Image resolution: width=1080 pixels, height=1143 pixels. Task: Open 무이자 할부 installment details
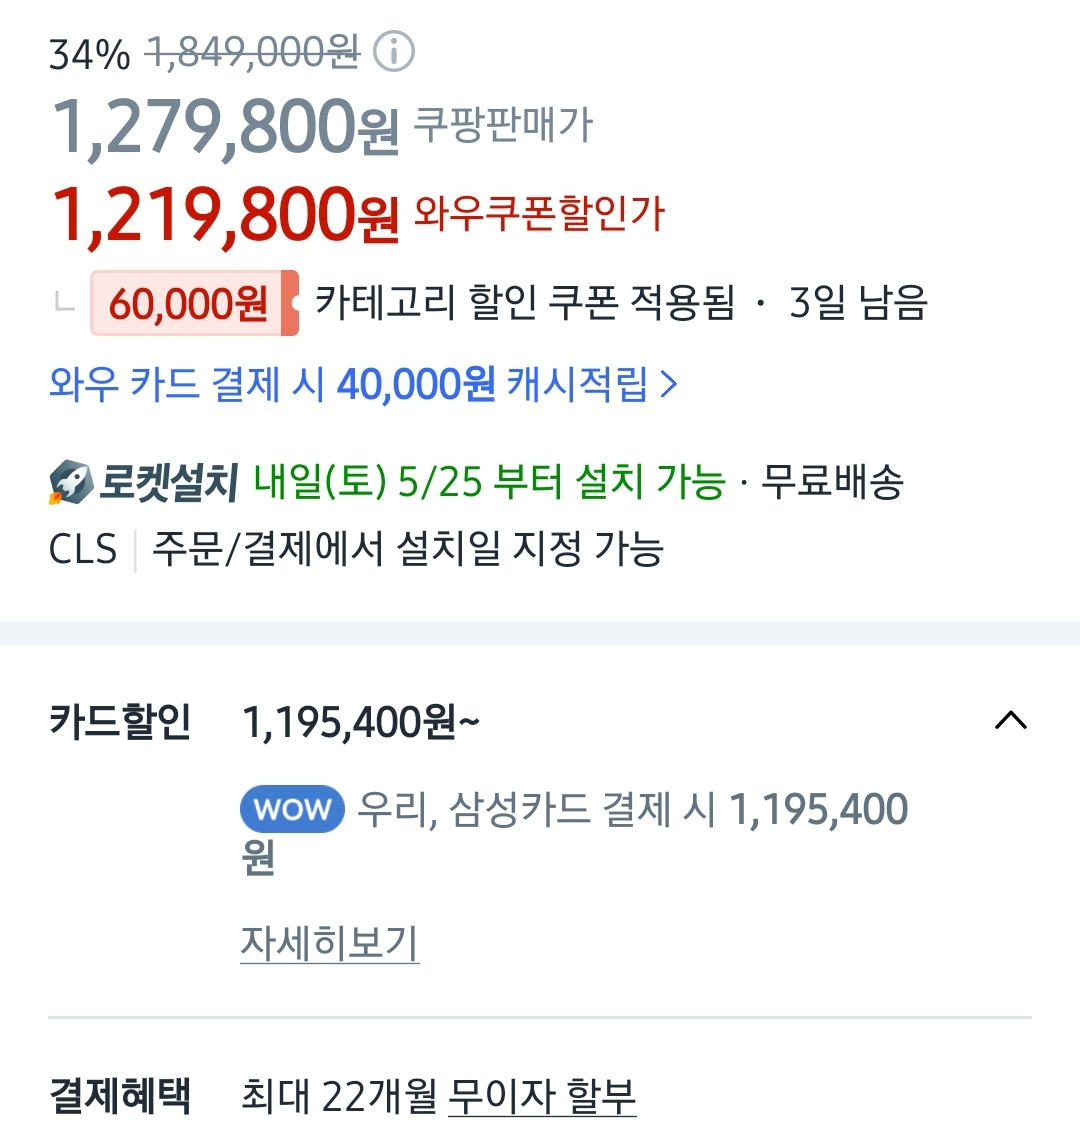click(542, 1097)
